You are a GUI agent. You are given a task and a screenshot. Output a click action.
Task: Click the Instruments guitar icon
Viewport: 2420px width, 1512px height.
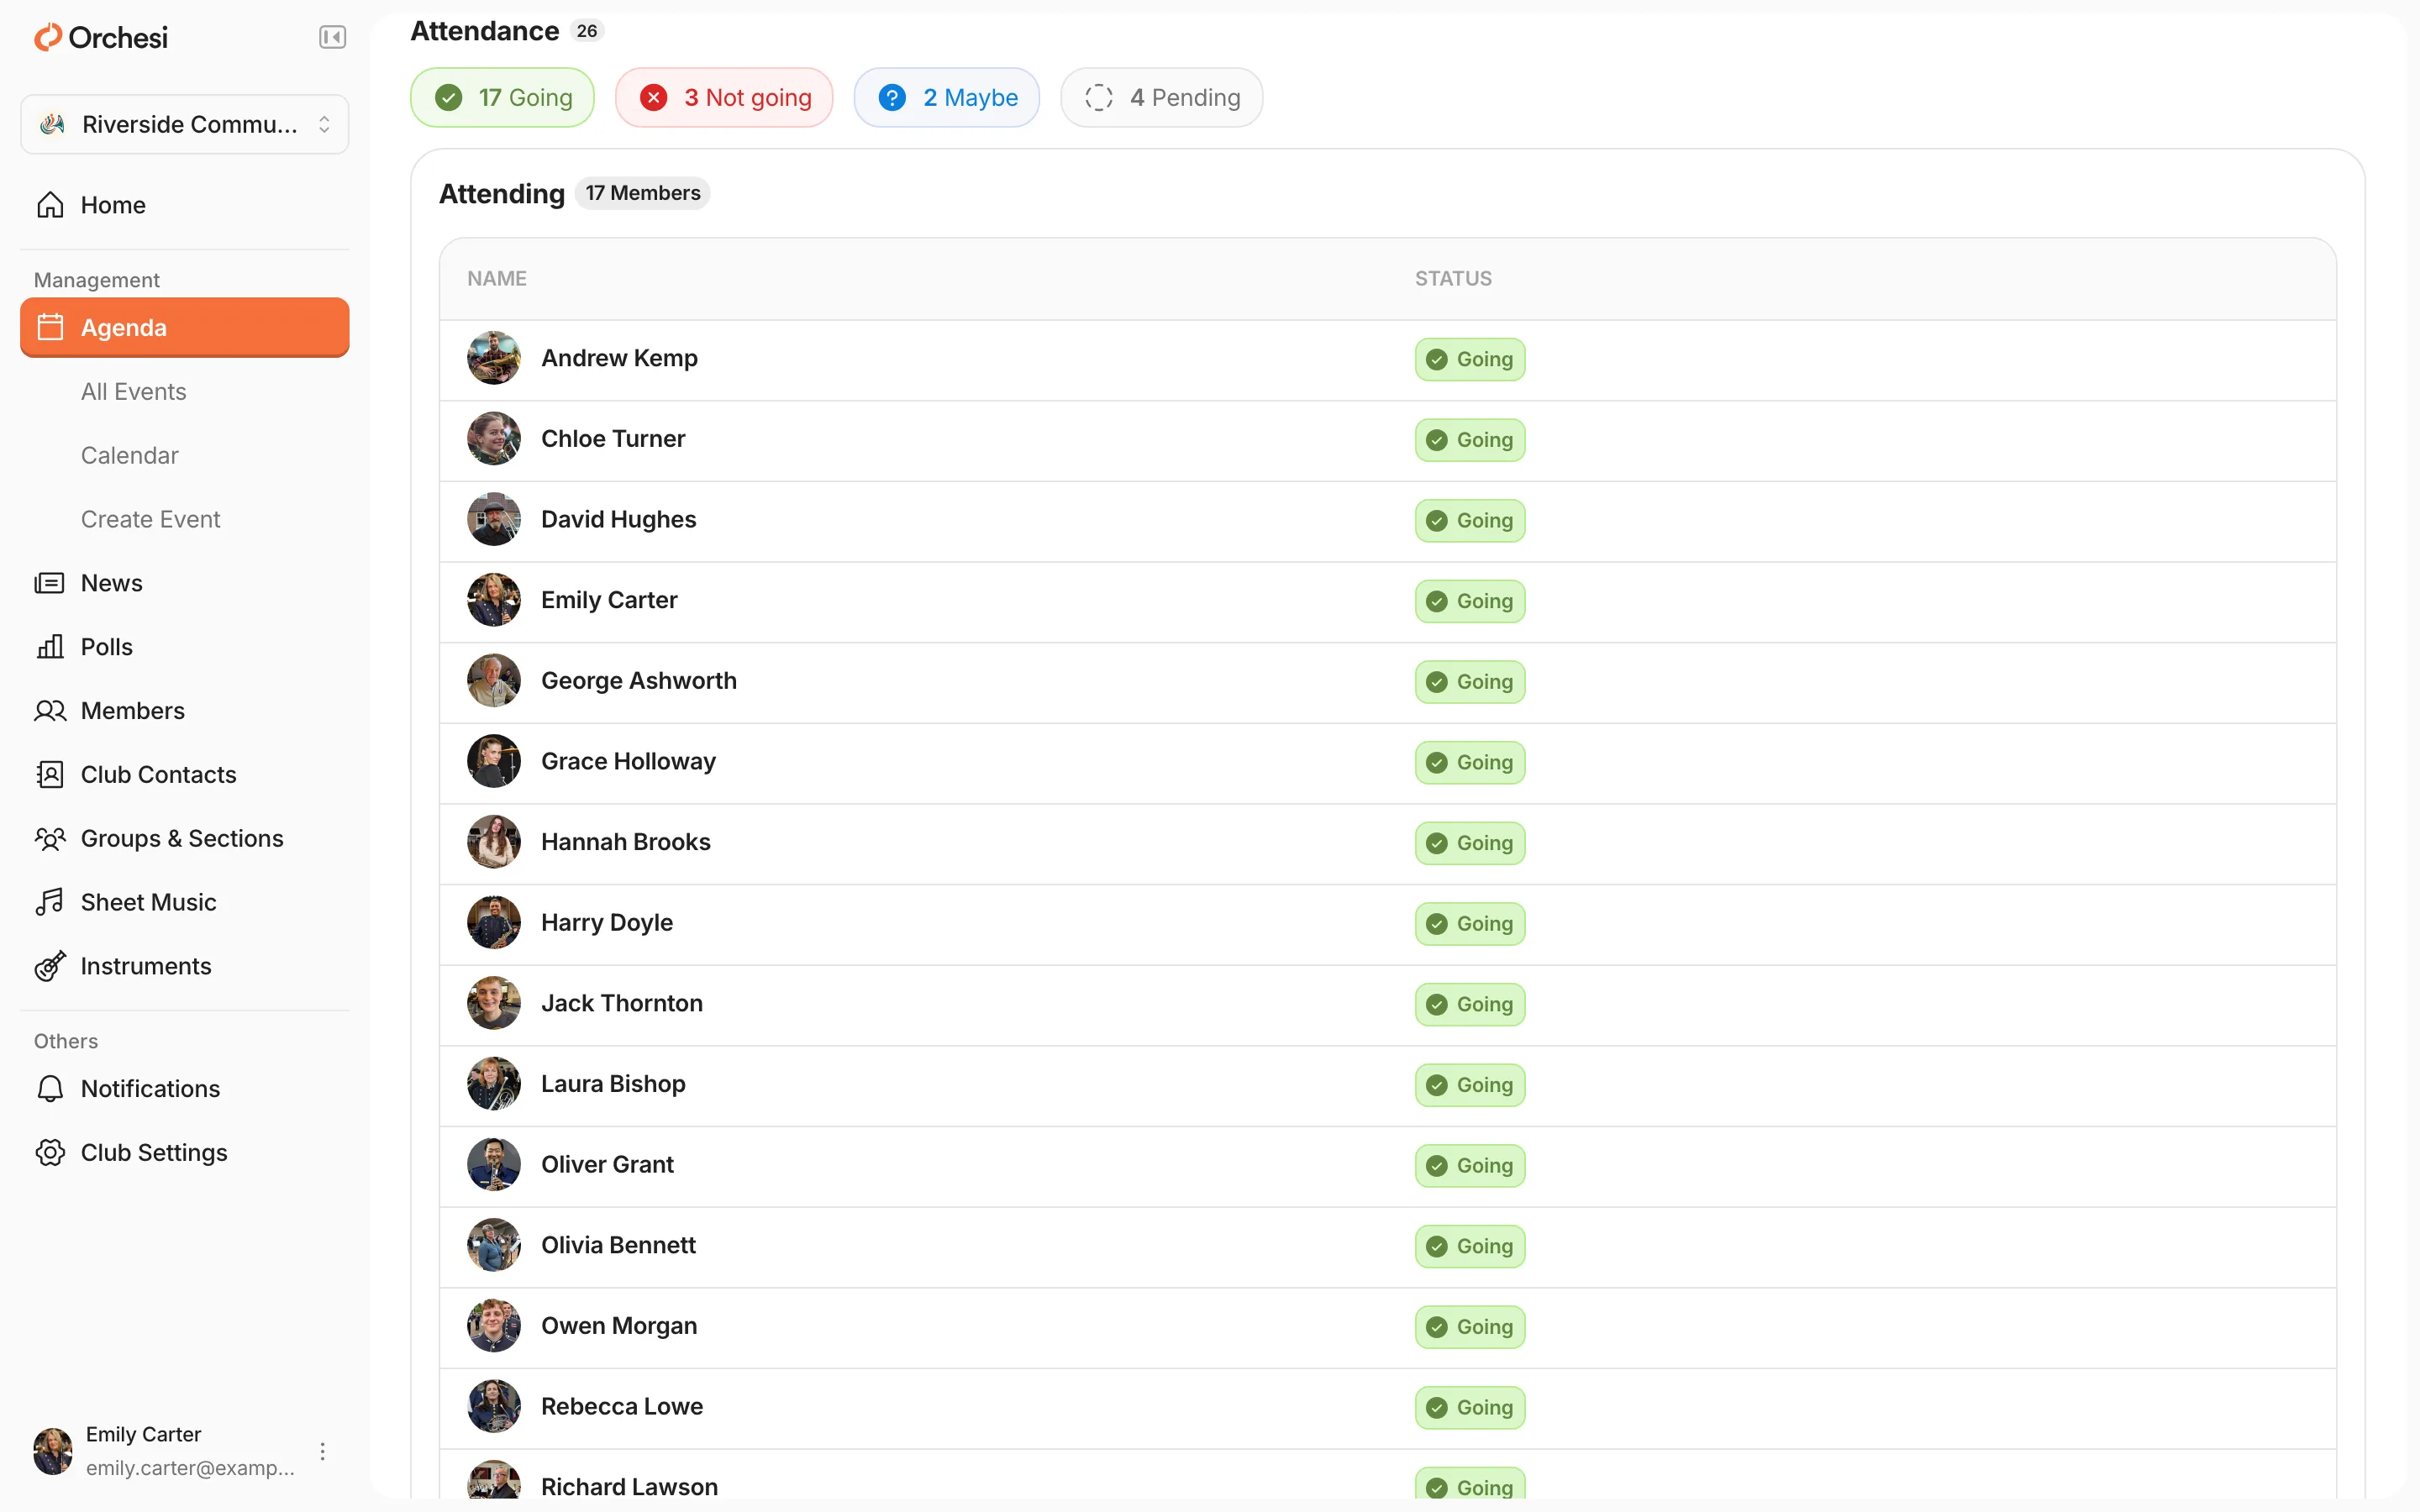click(x=50, y=966)
